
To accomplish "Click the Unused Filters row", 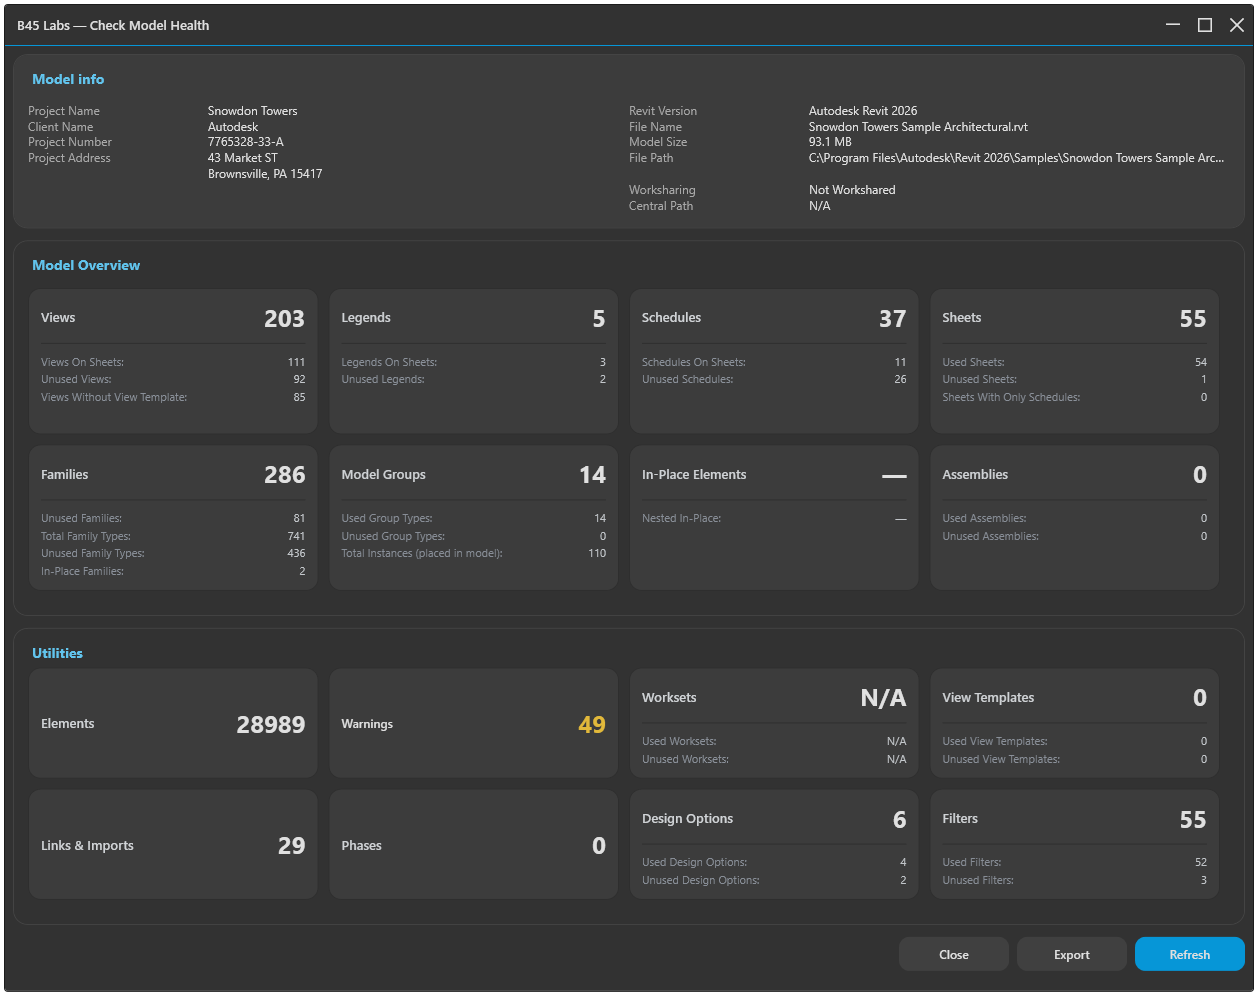I will click(1074, 880).
